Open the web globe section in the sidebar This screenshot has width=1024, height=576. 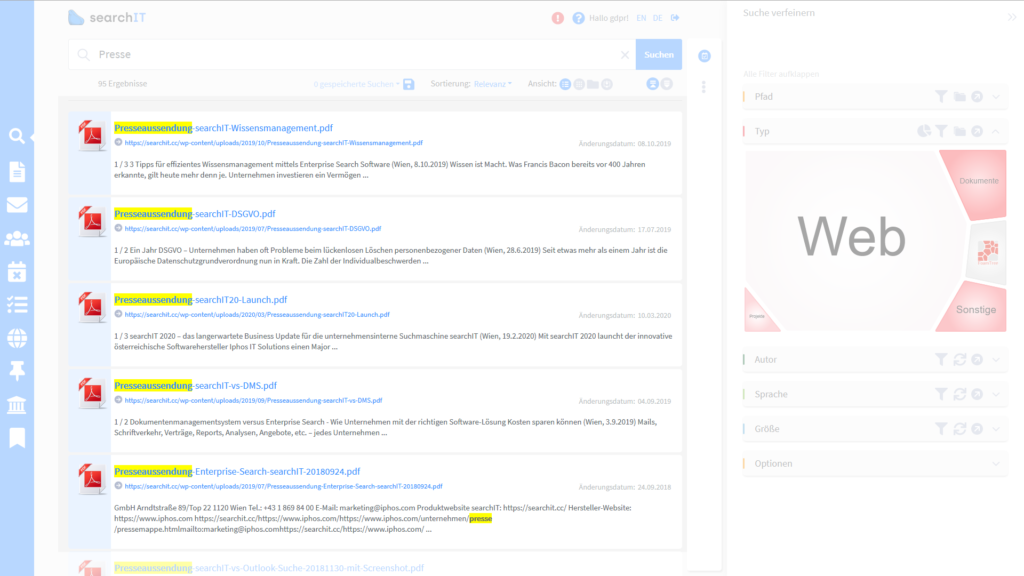click(17, 338)
